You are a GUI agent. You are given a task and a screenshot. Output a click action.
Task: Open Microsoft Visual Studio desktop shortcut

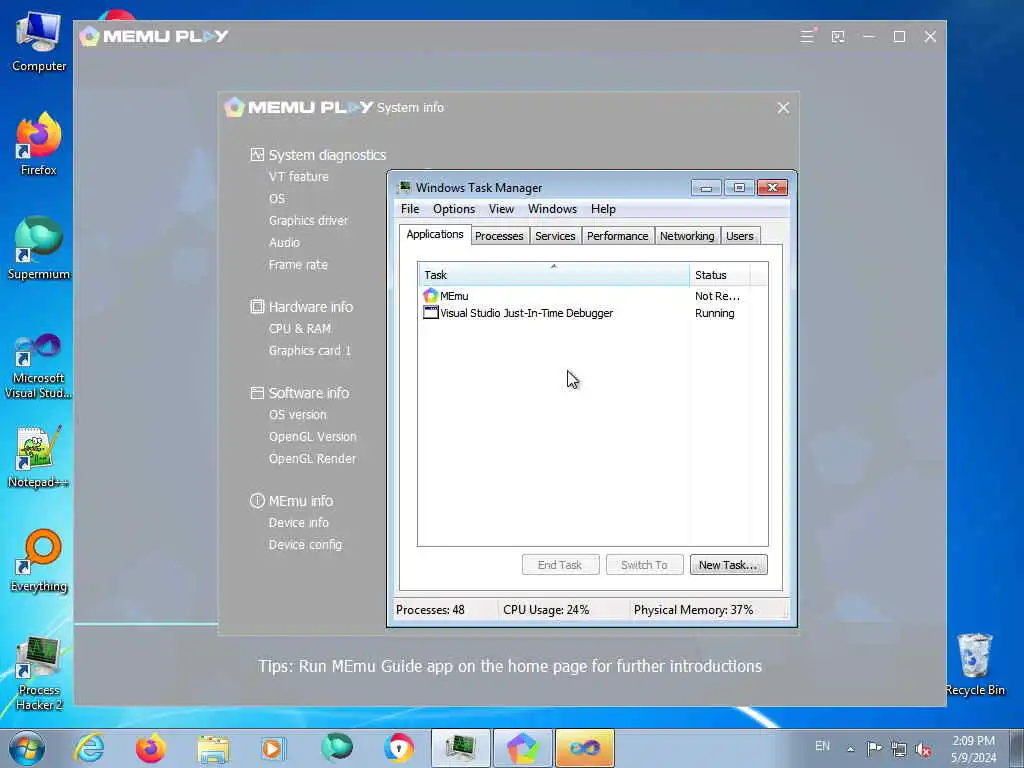click(39, 366)
